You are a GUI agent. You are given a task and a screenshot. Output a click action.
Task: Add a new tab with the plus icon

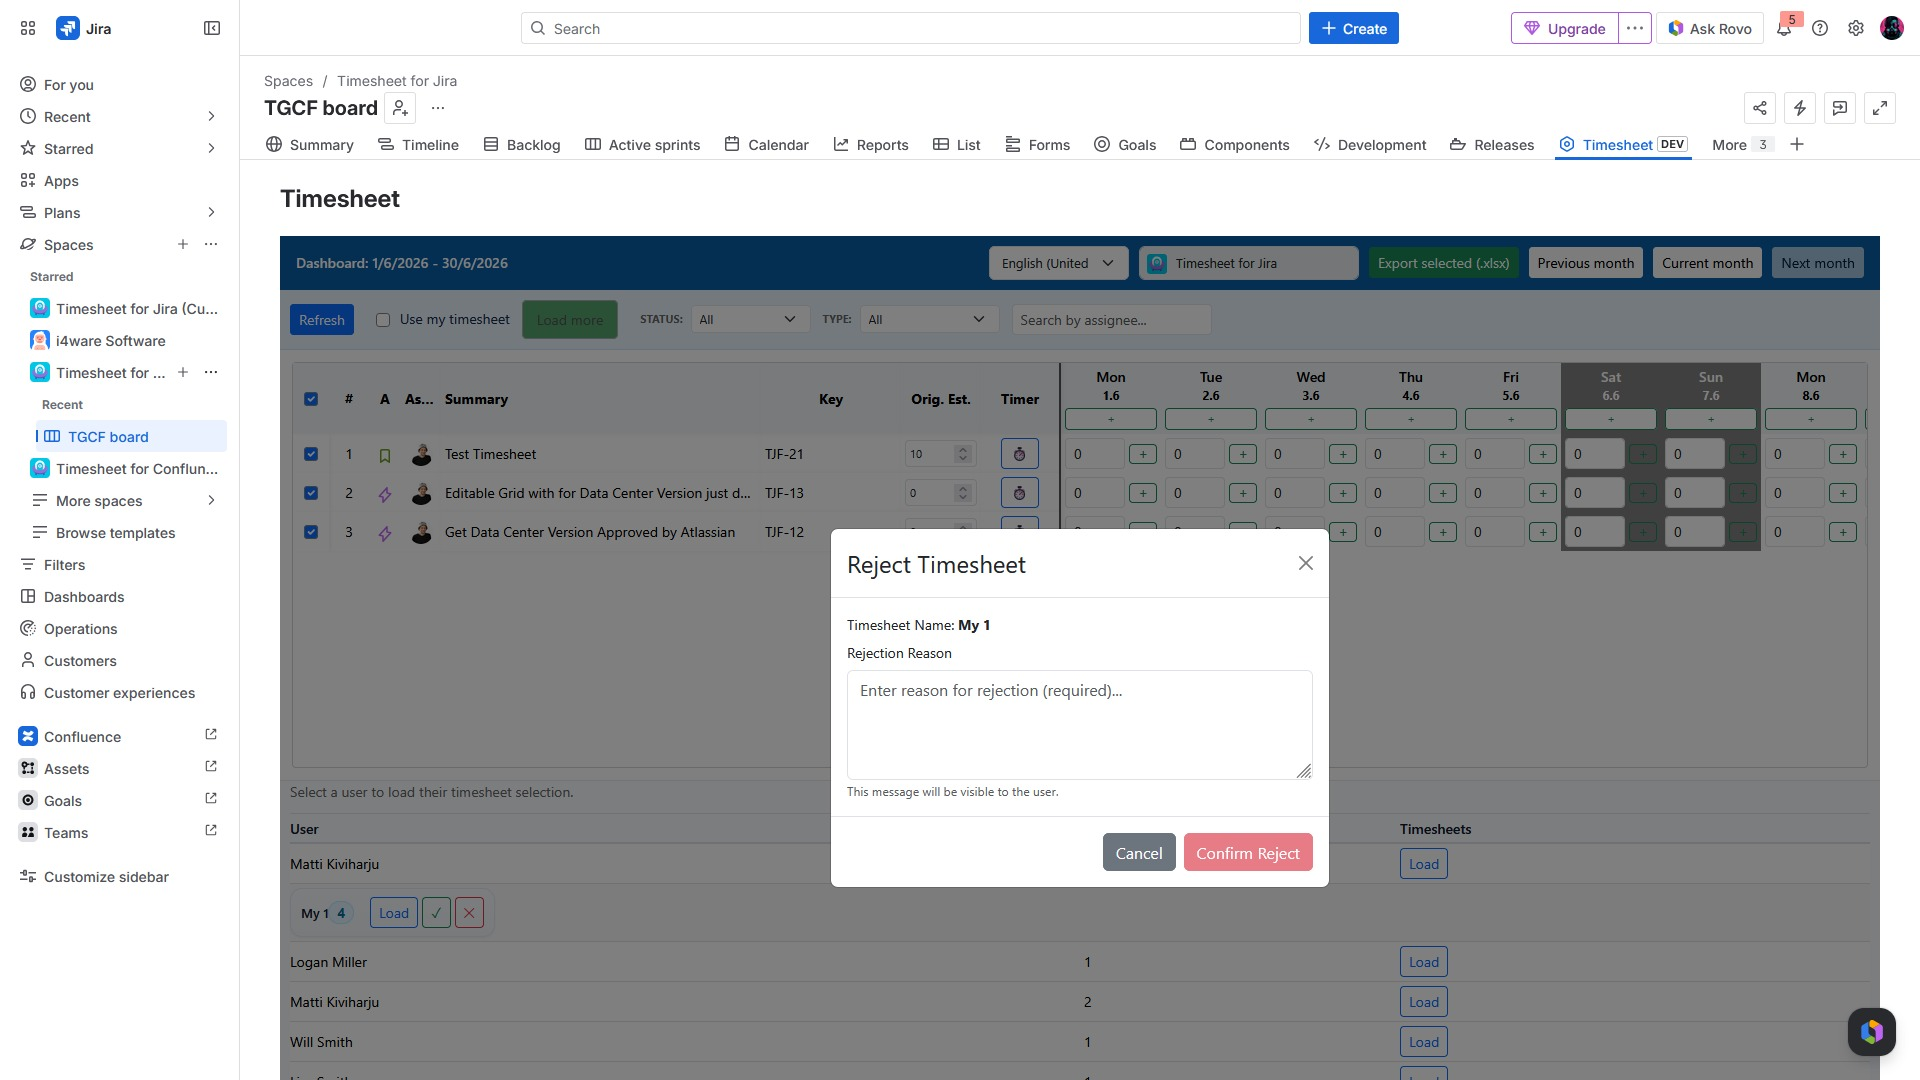(x=1797, y=144)
